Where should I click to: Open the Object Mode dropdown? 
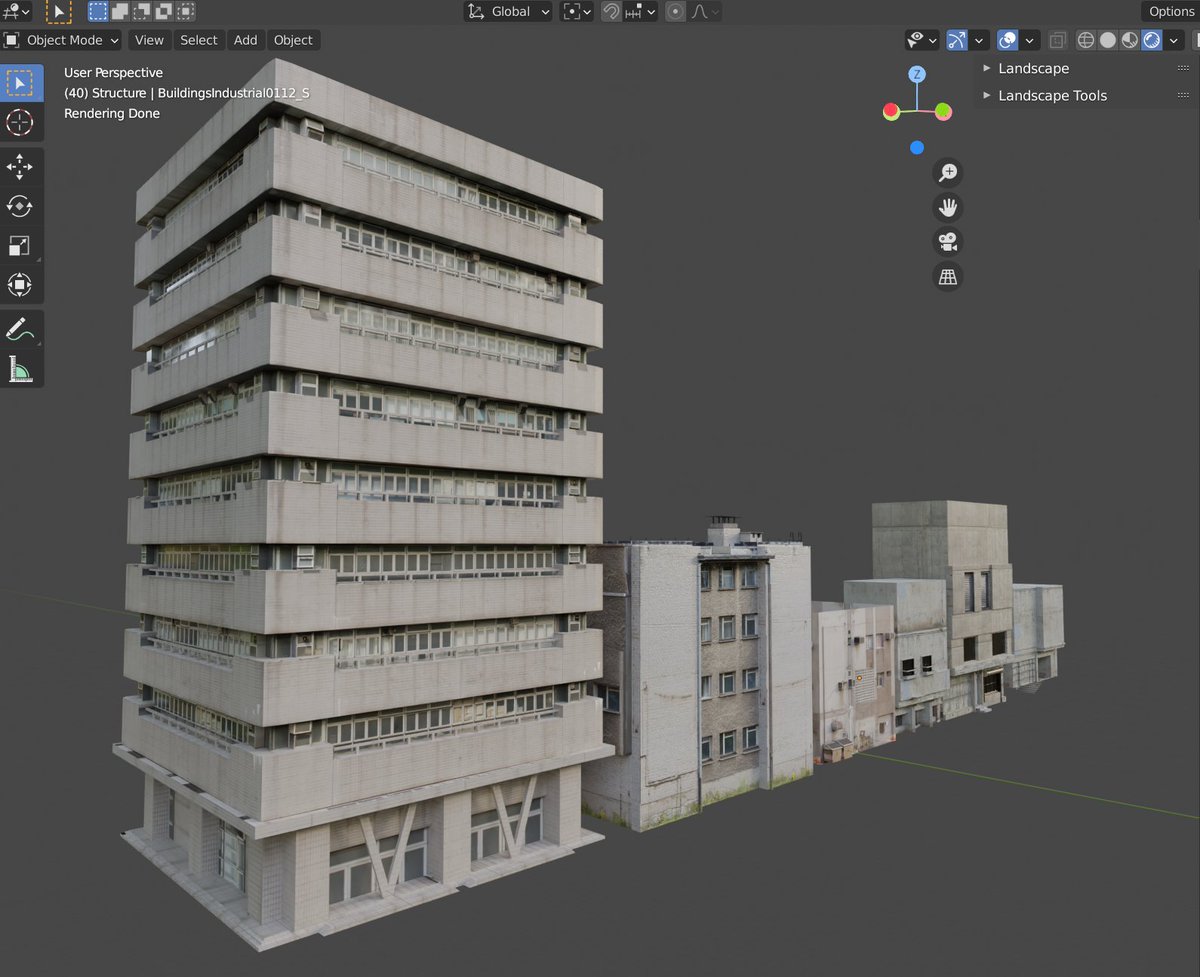point(62,40)
